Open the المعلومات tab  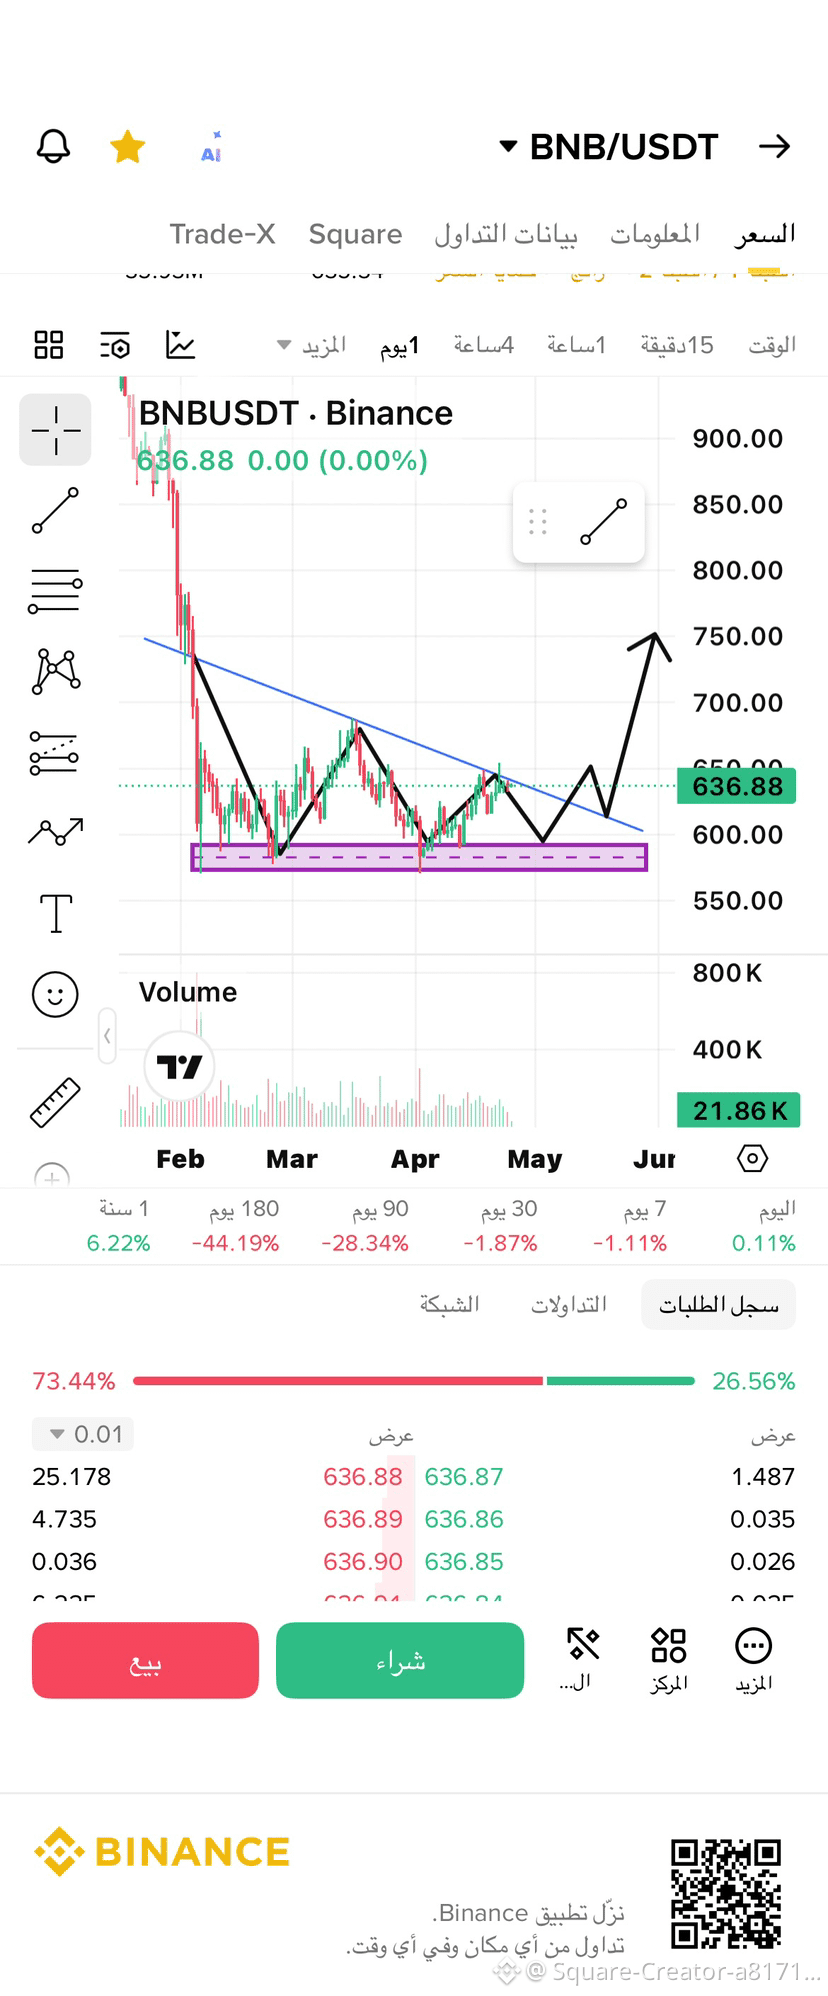pos(655,234)
